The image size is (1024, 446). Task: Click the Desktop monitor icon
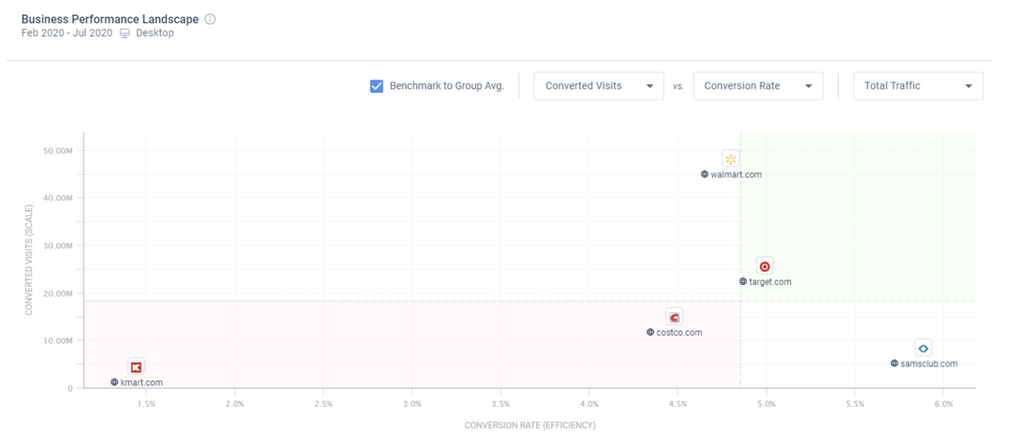pos(125,33)
